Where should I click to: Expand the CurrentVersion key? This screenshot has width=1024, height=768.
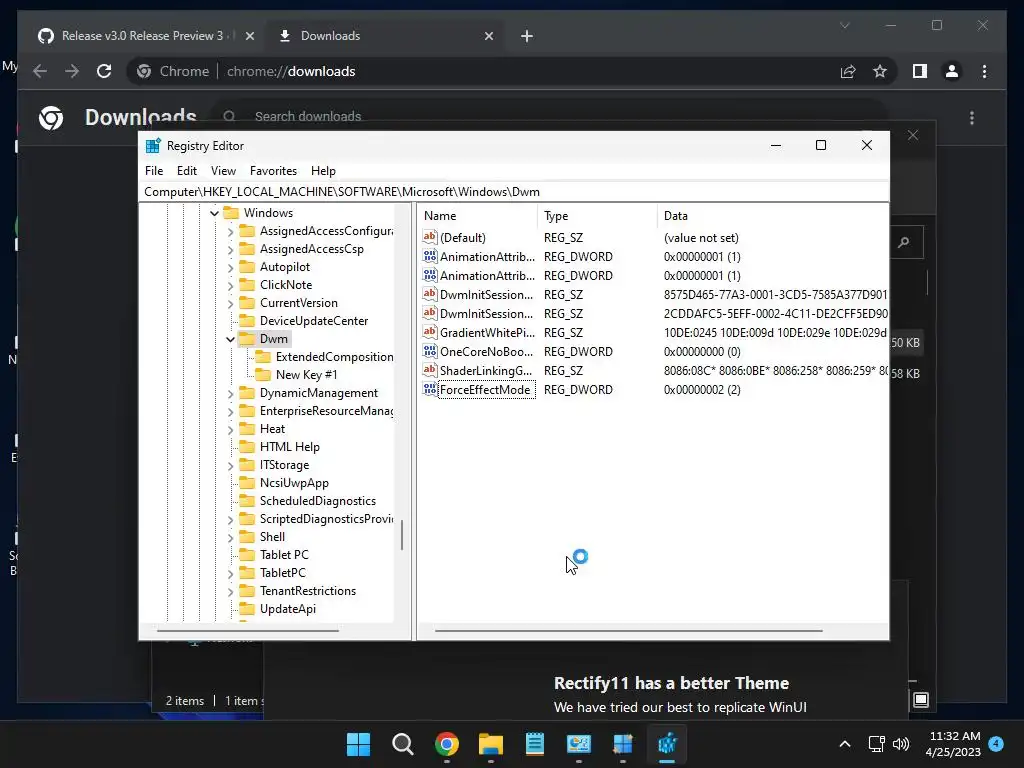(x=230, y=303)
